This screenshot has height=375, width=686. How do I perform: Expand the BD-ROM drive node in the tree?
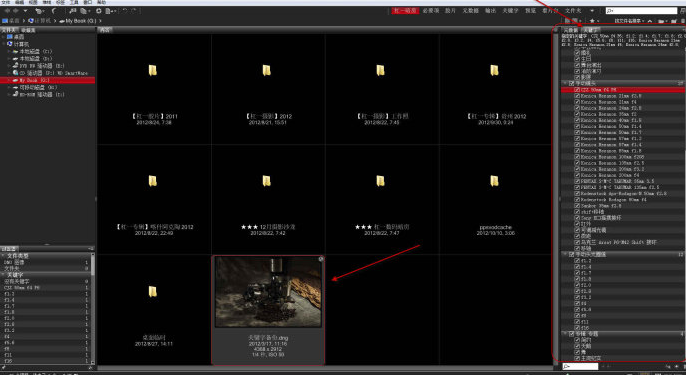9,95
